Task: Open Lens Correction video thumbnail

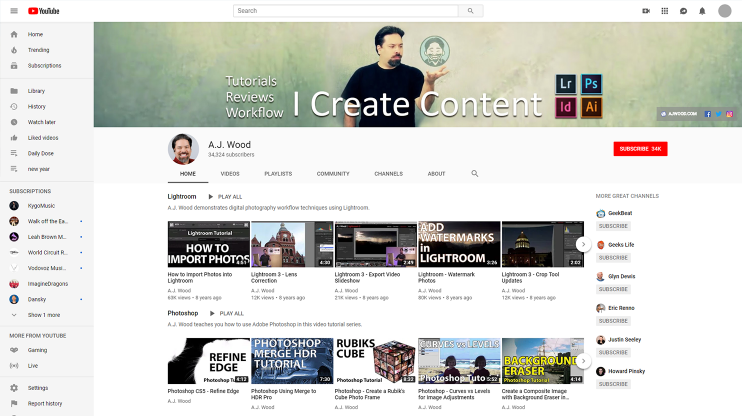Action: 292,244
